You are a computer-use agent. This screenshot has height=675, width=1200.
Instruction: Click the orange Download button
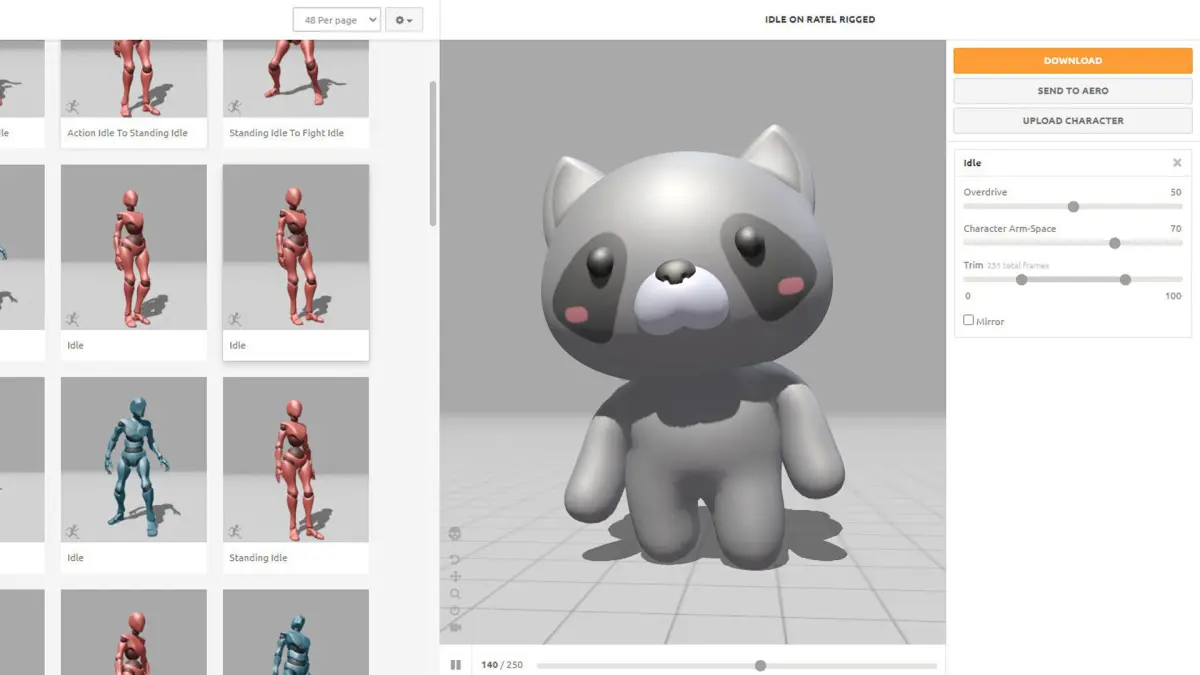[x=1073, y=61]
